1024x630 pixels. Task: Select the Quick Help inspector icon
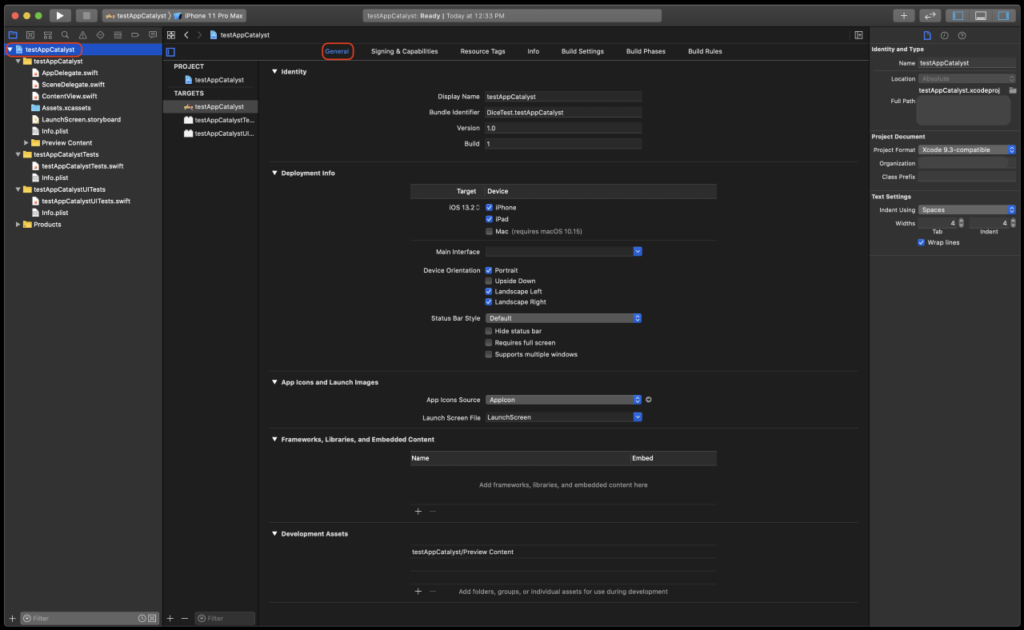[962, 35]
